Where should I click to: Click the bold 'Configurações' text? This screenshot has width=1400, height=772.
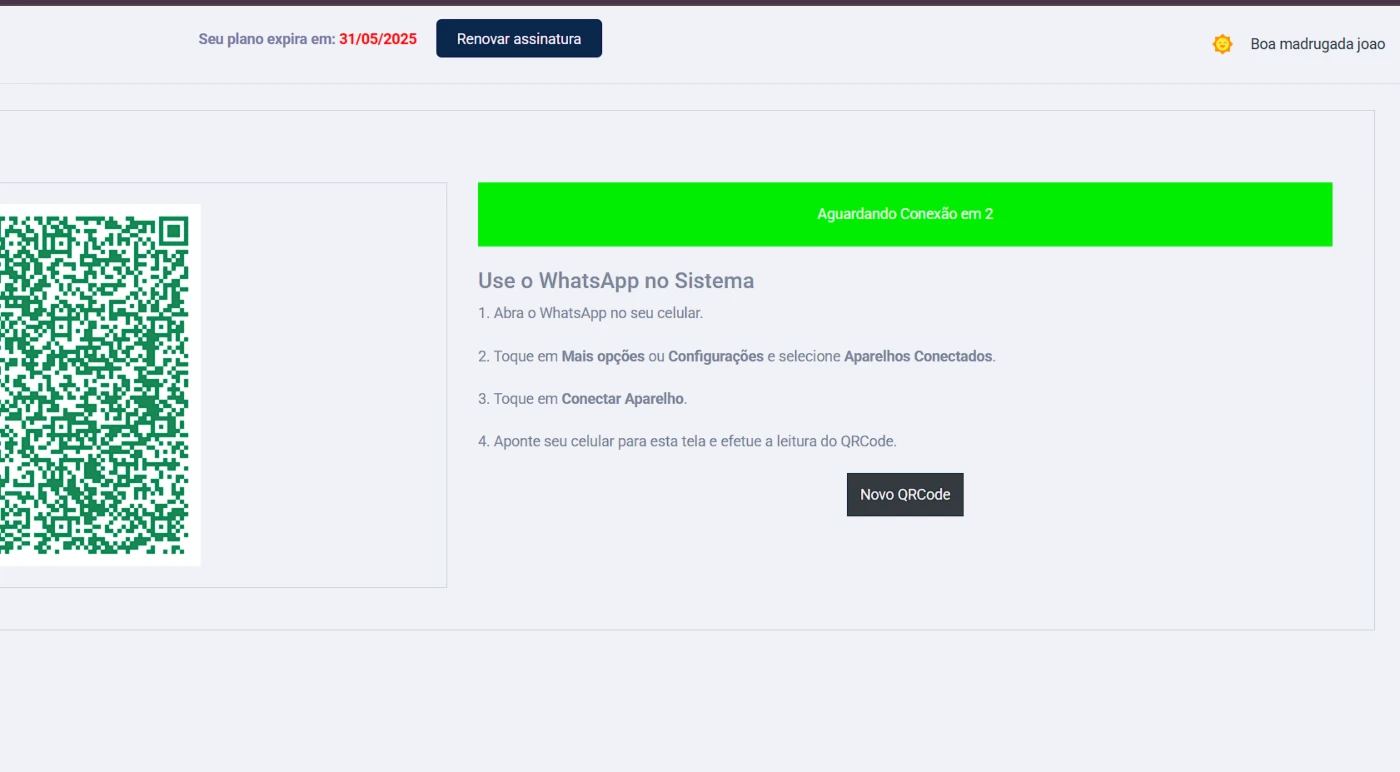716,356
